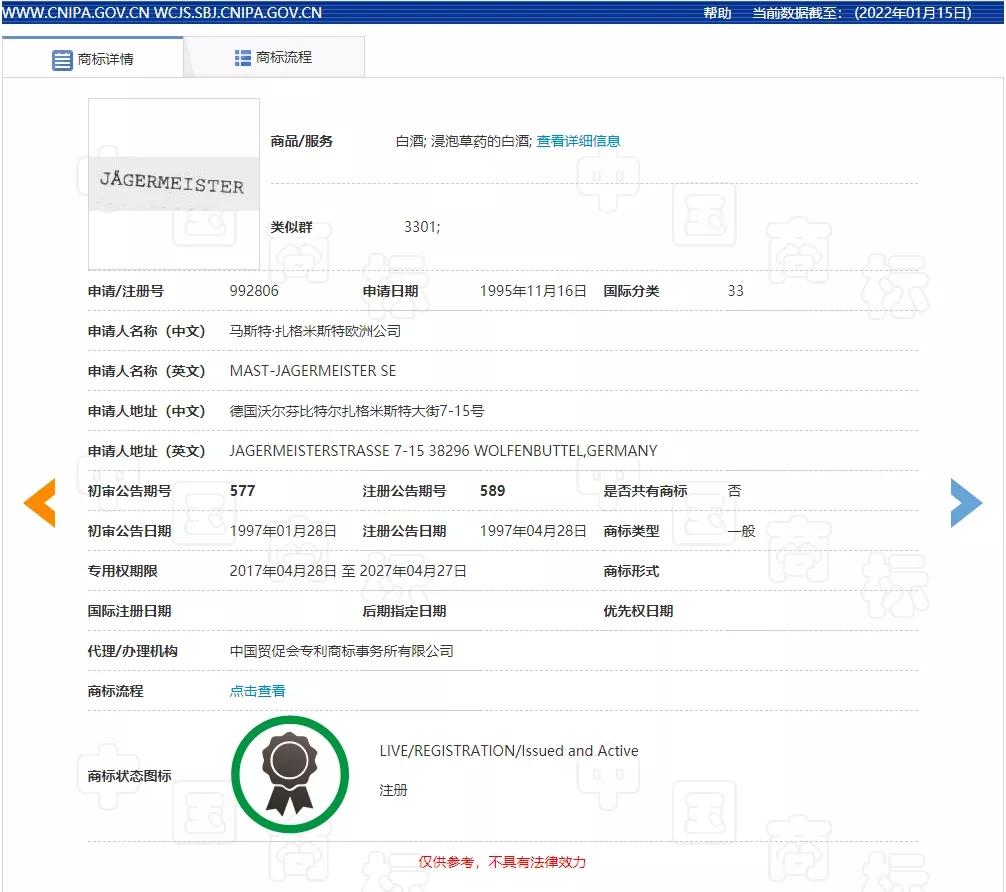Select status text LIVE/REGISTRATION/Issued and Active
Image resolution: width=1006 pixels, height=892 pixels.
click(509, 751)
